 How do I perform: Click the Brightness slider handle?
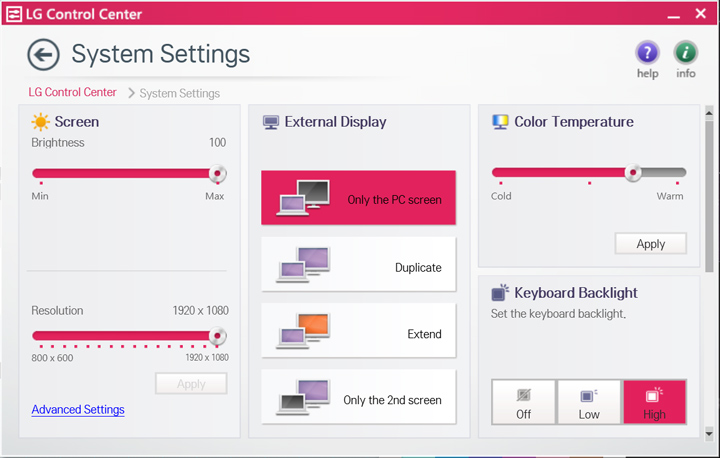pyautogui.click(x=218, y=174)
